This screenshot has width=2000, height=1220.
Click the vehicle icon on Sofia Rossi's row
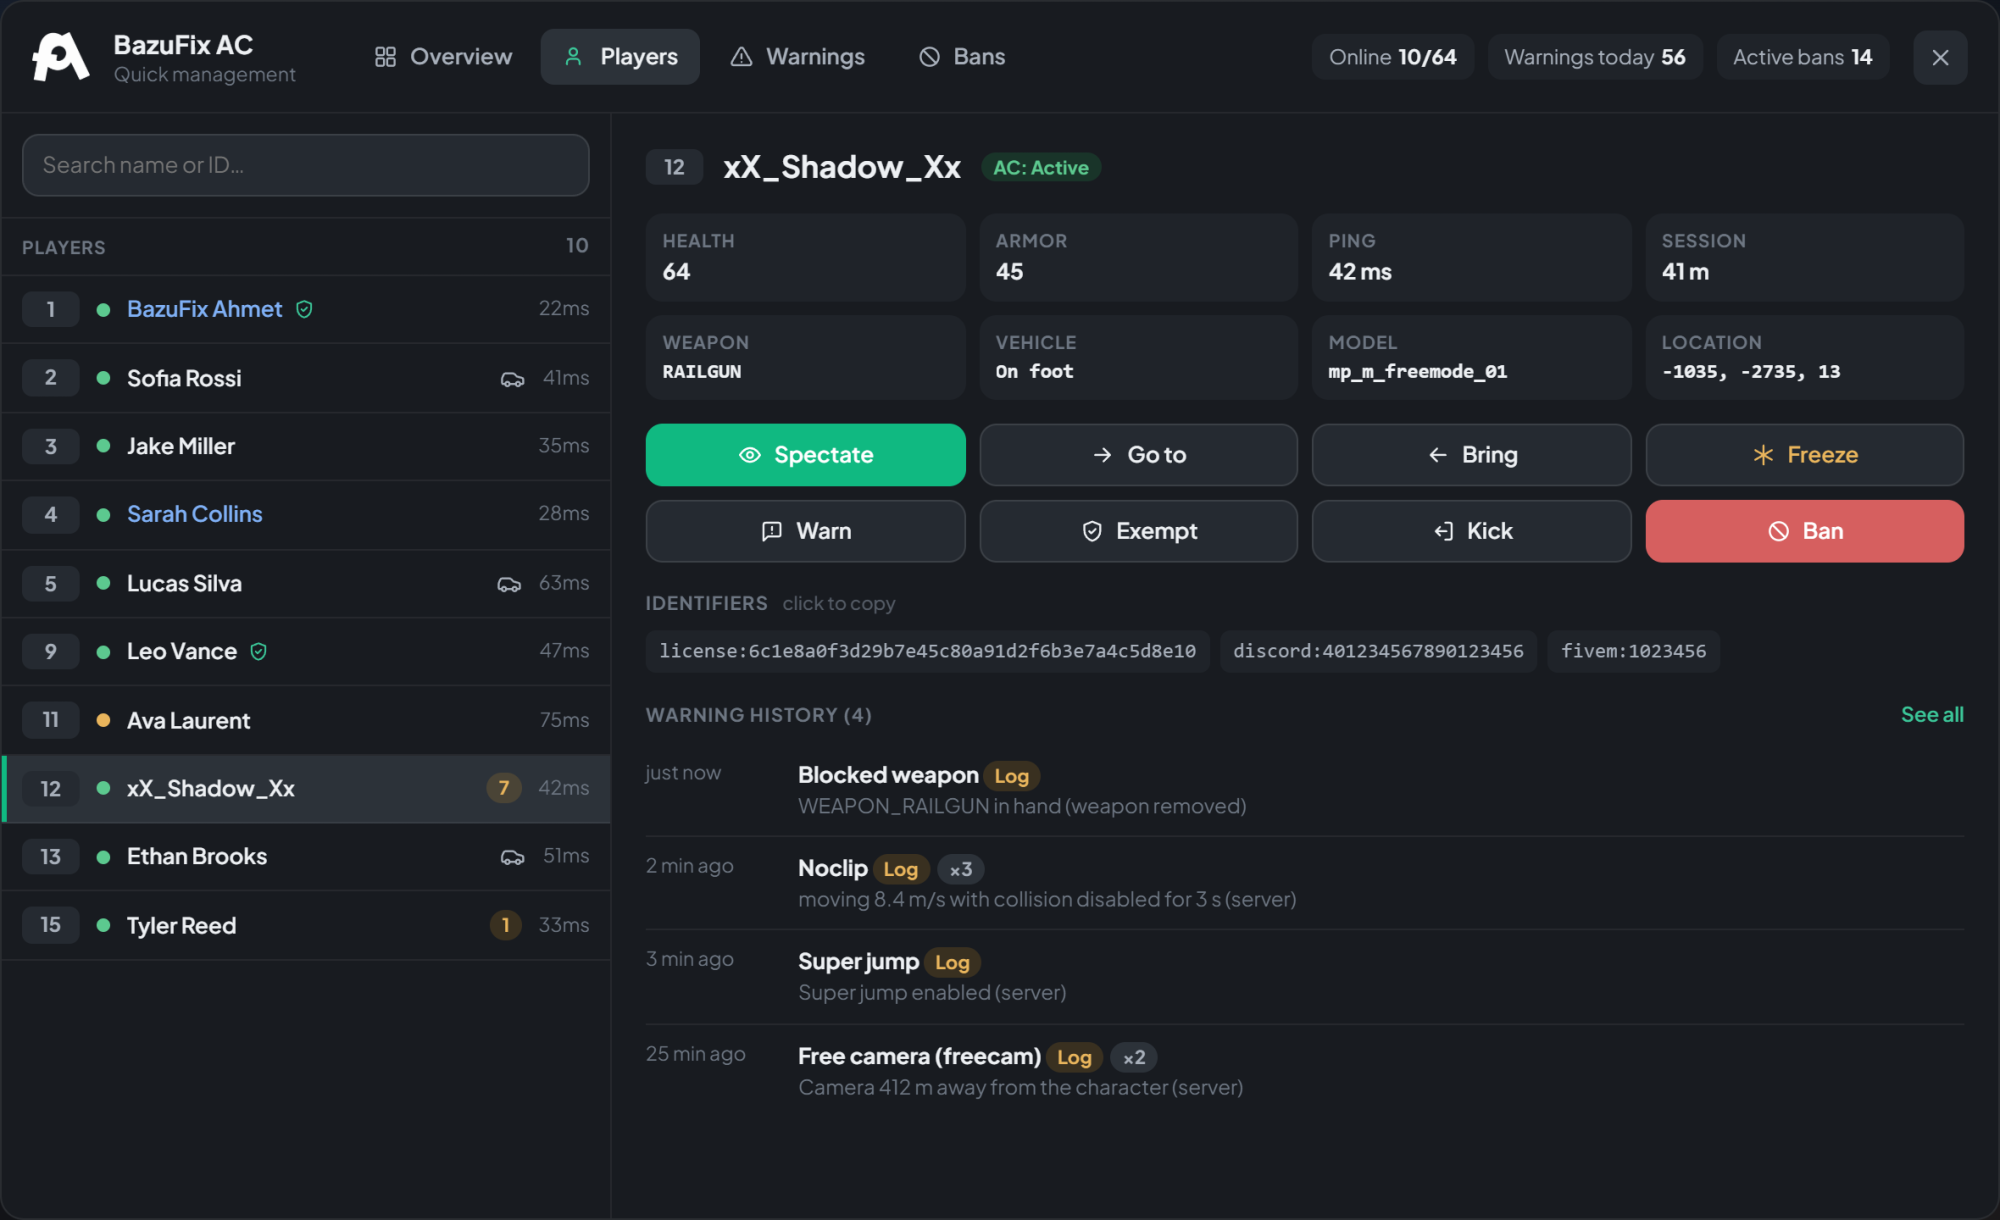(512, 379)
